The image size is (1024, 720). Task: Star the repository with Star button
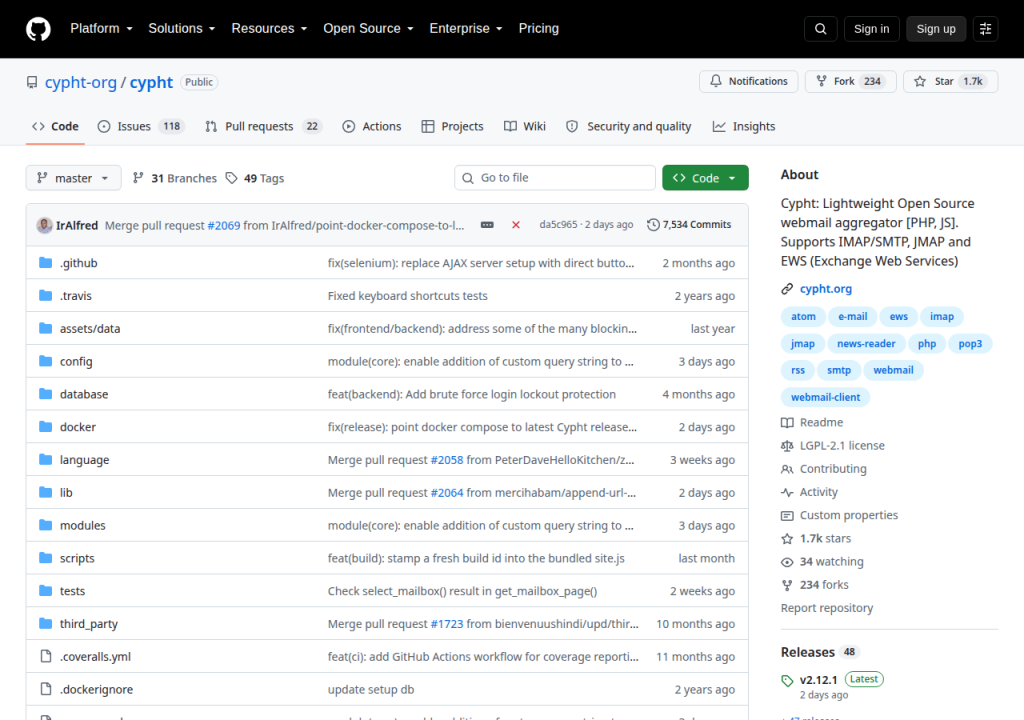point(950,81)
